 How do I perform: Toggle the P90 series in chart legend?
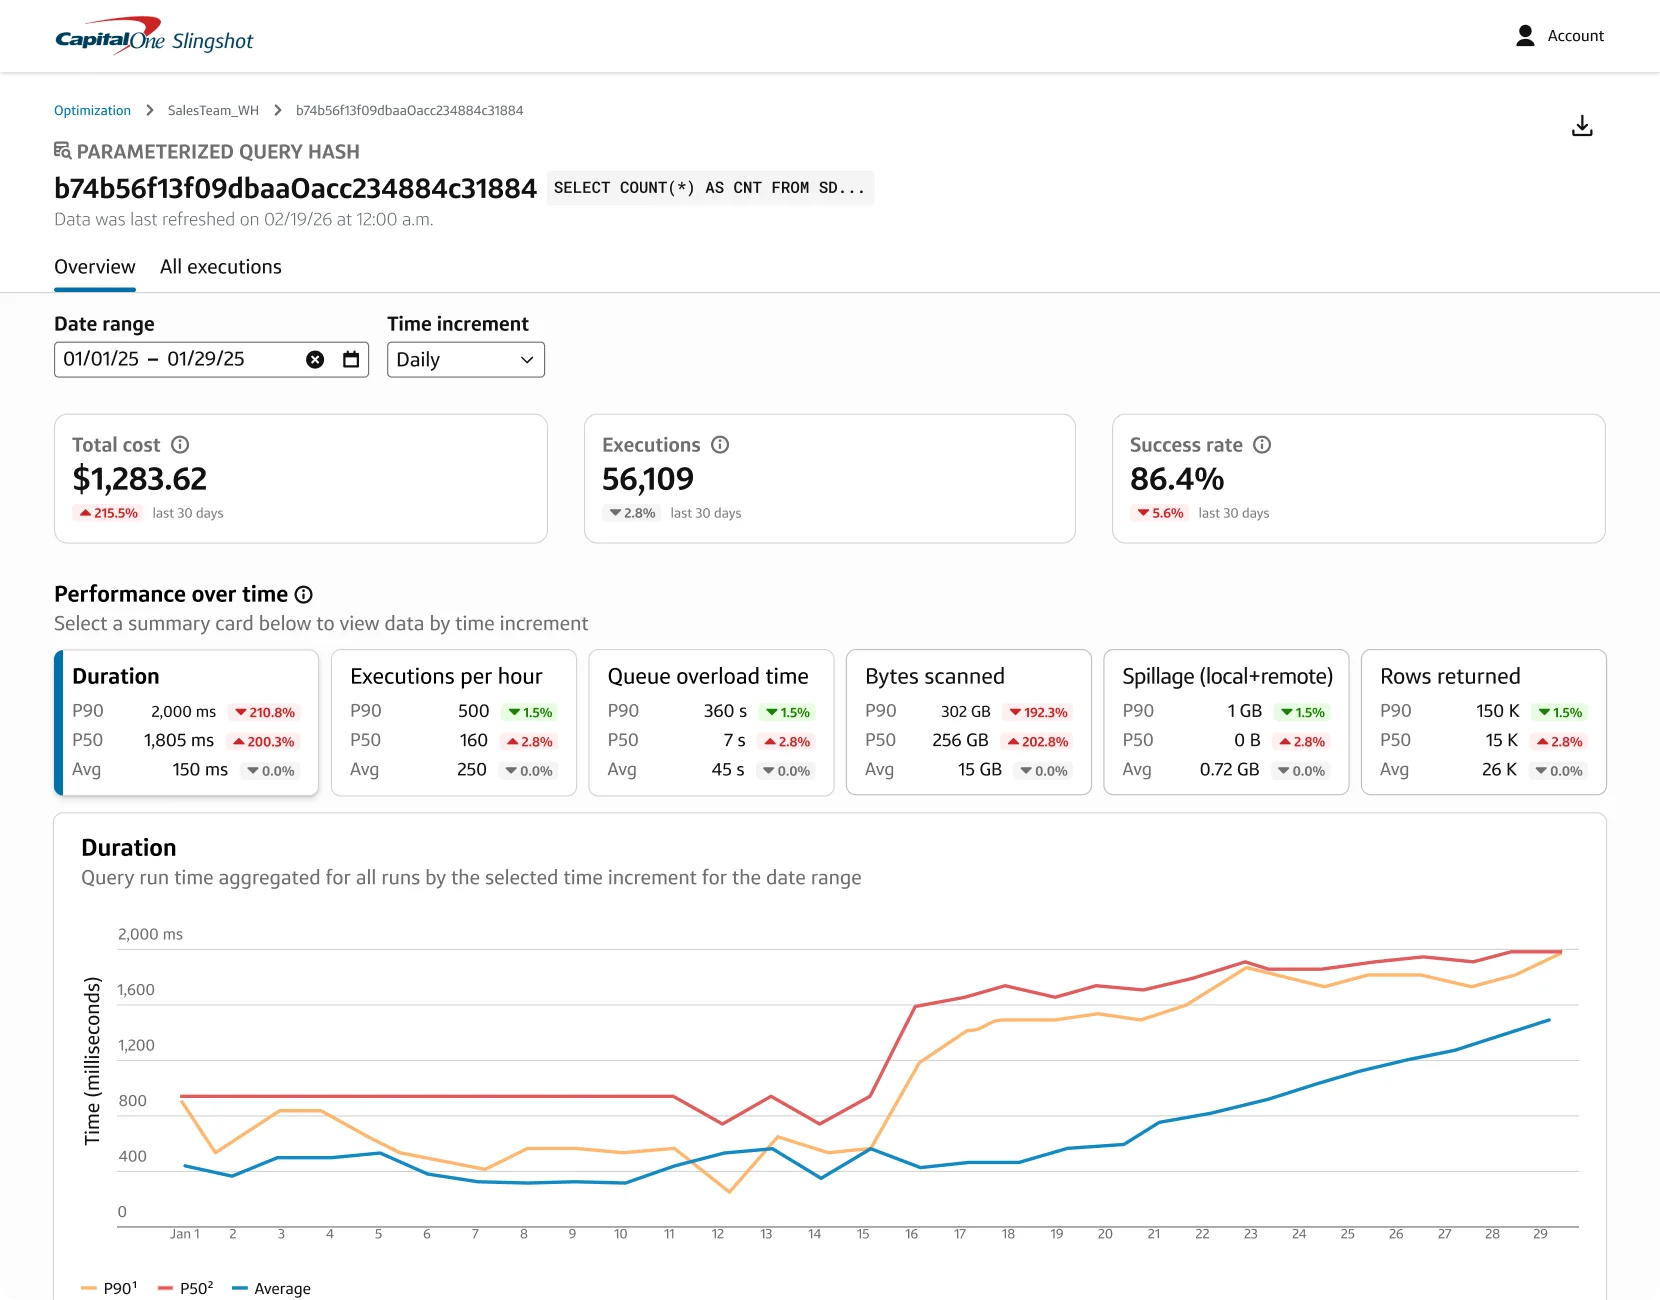click(x=109, y=1288)
